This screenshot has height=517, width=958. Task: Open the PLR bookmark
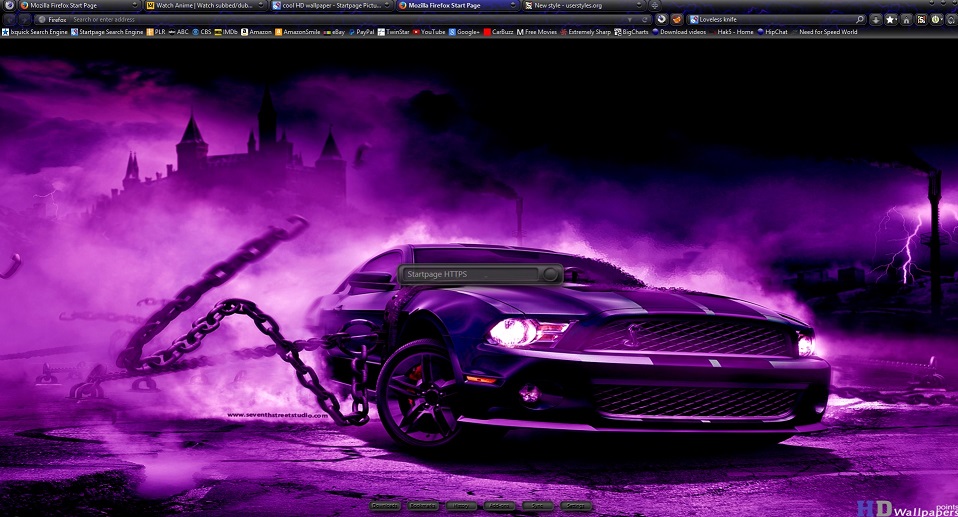(156, 32)
